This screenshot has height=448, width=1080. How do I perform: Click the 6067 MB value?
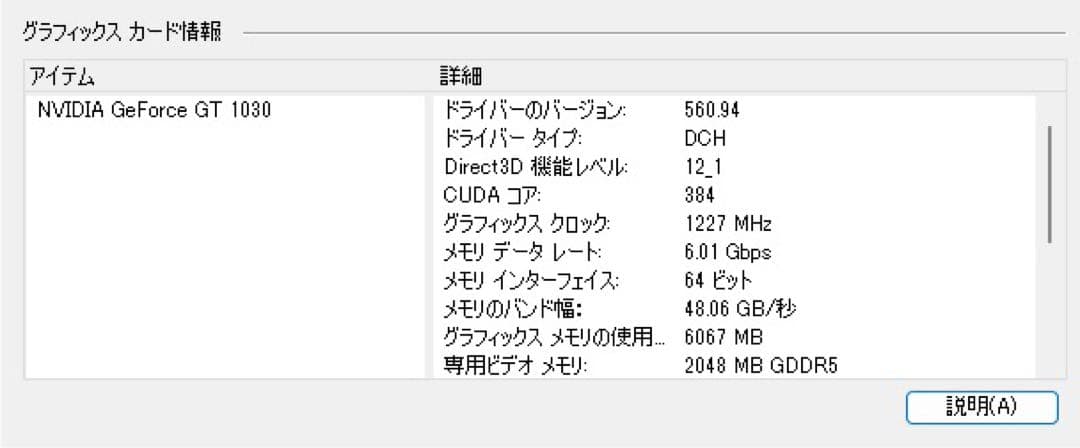pos(723,338)
